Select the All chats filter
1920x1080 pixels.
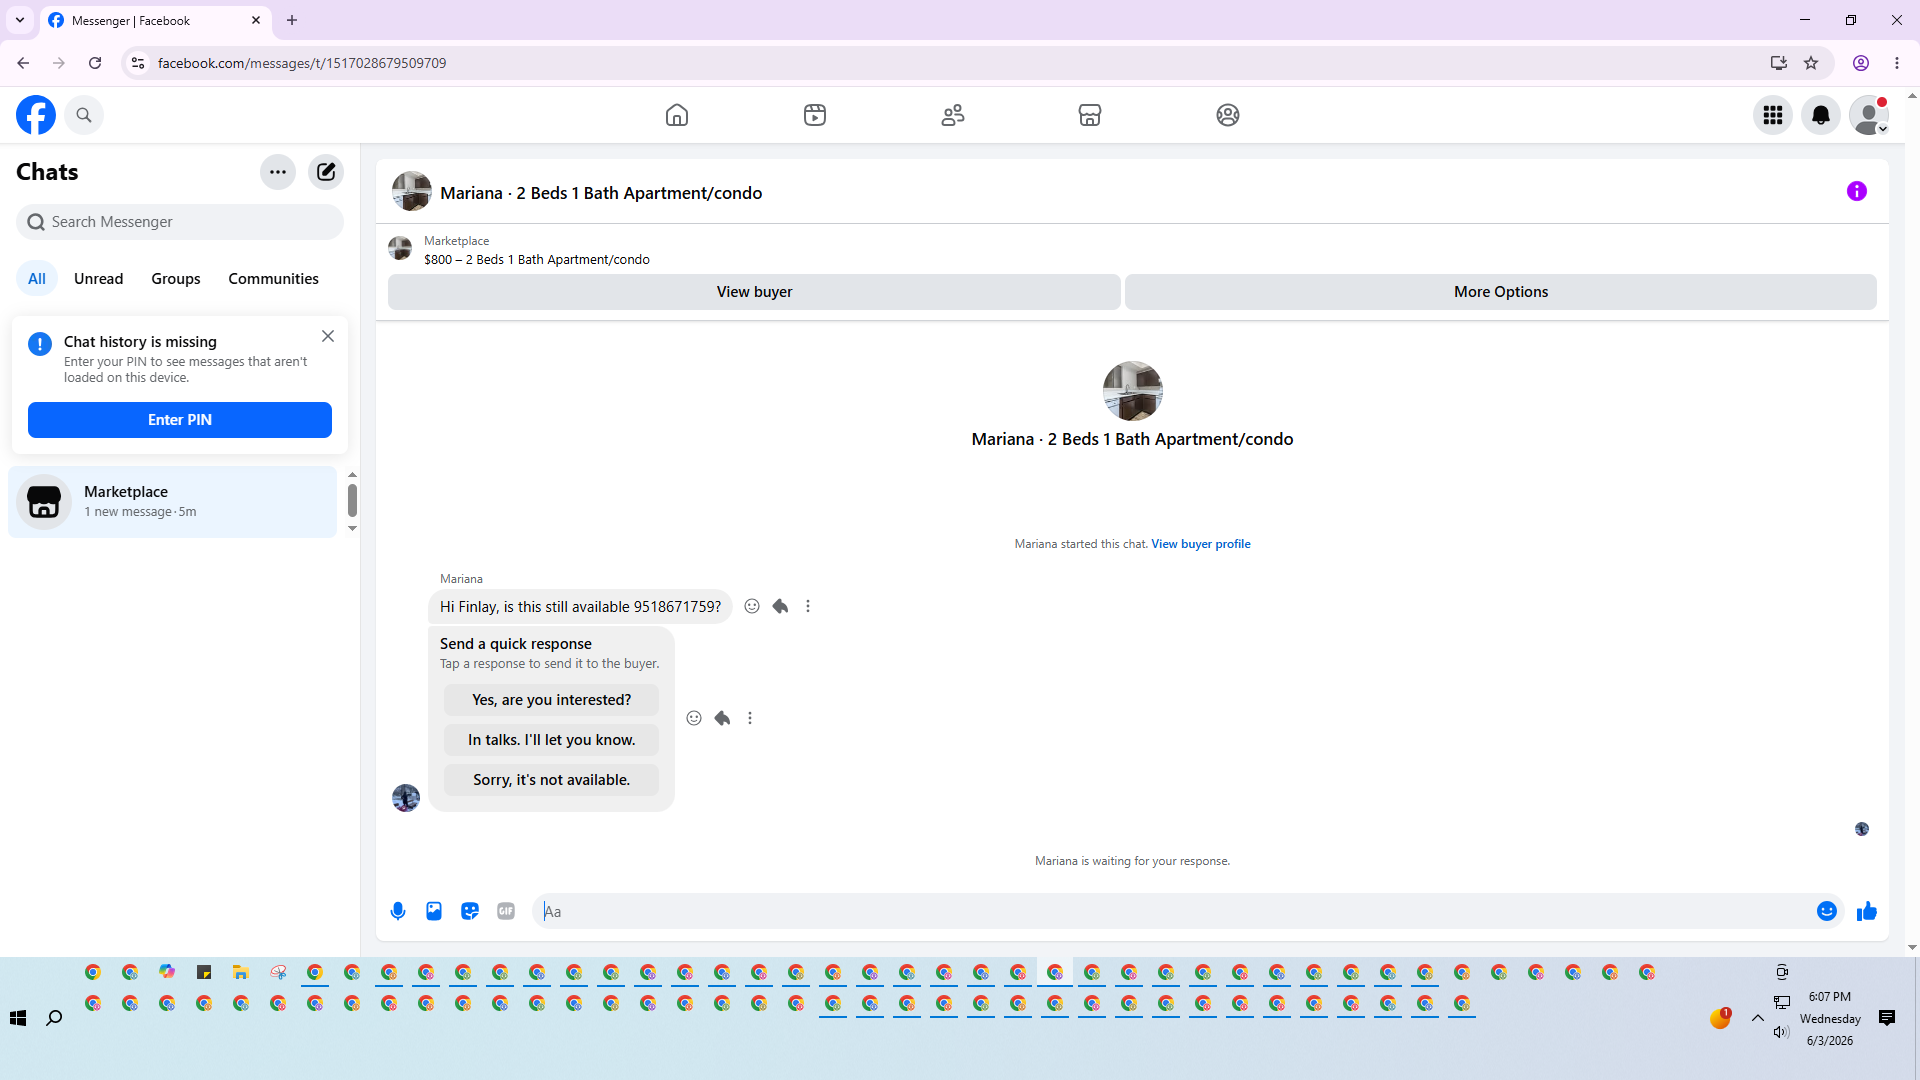[37, 279]
